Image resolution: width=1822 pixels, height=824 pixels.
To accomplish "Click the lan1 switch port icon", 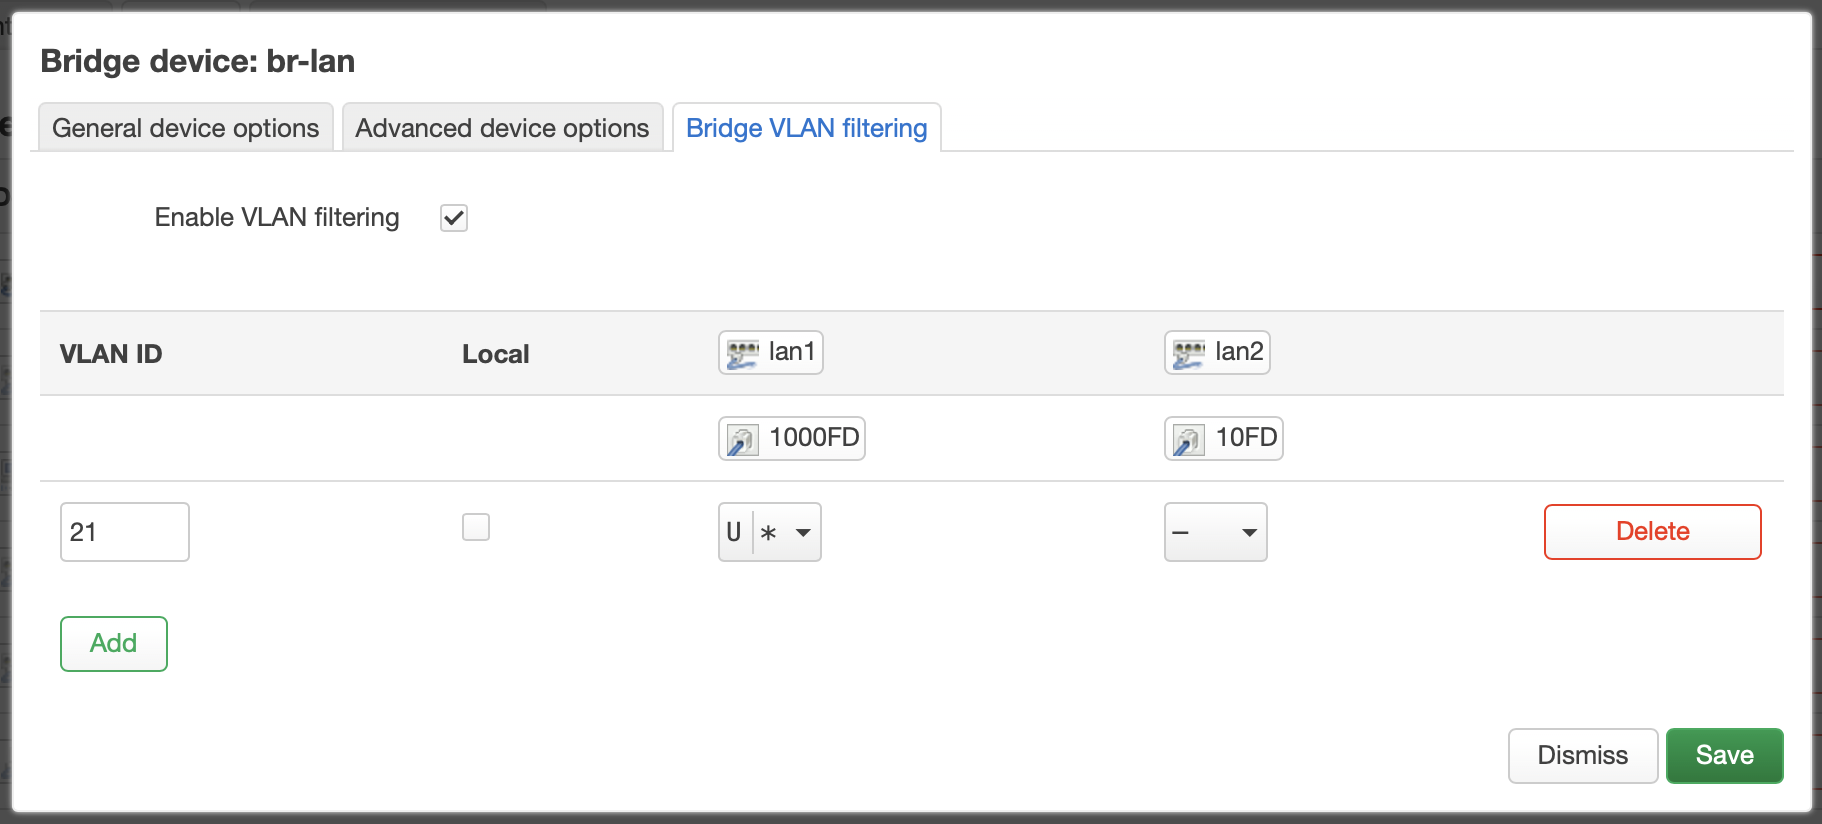I will click(742, 354).
